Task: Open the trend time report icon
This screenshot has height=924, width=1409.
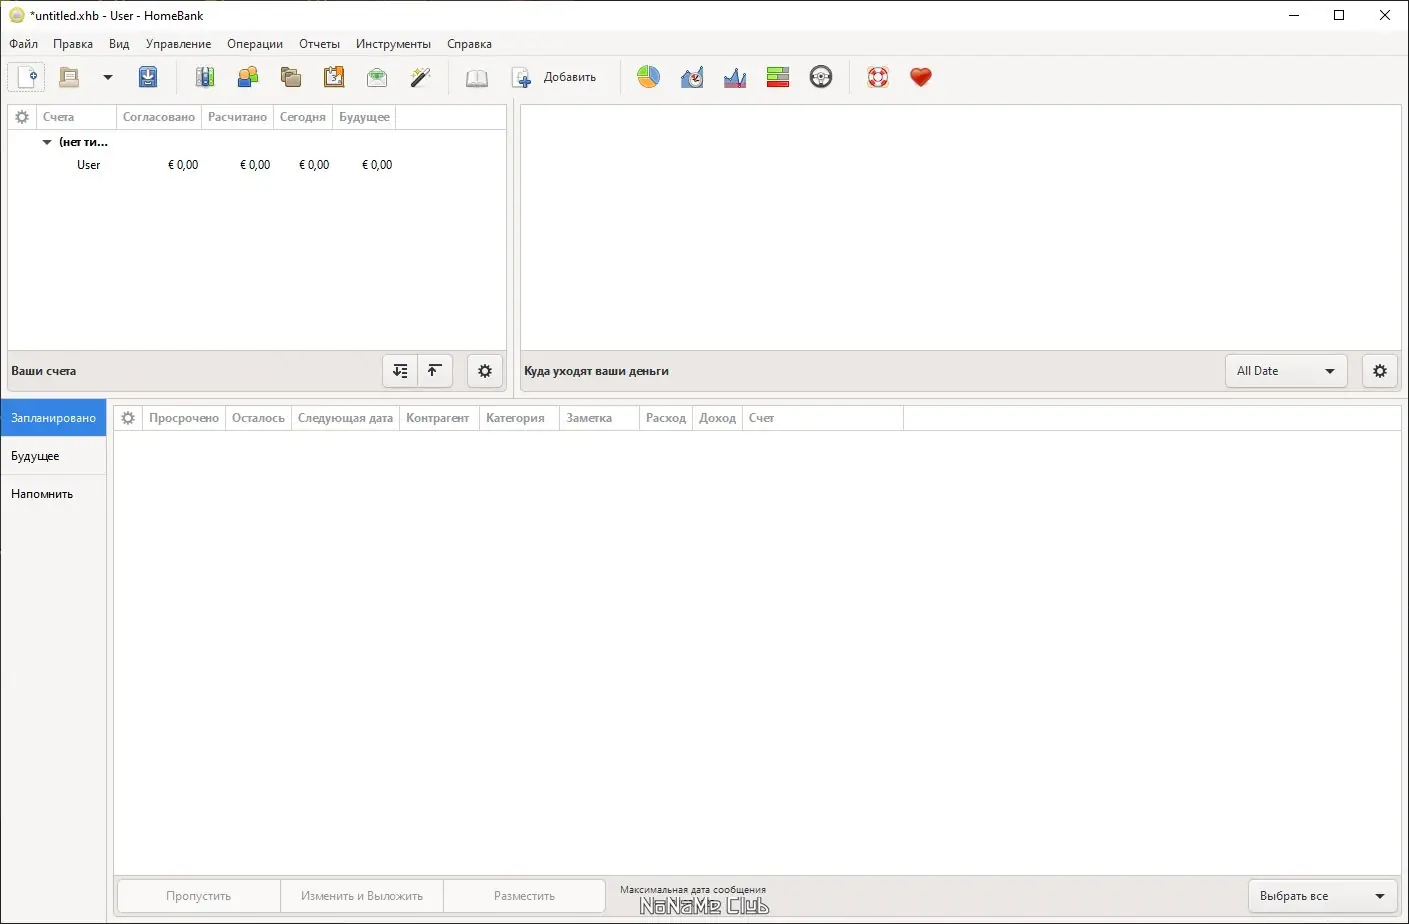Action: tap(692, 77)
